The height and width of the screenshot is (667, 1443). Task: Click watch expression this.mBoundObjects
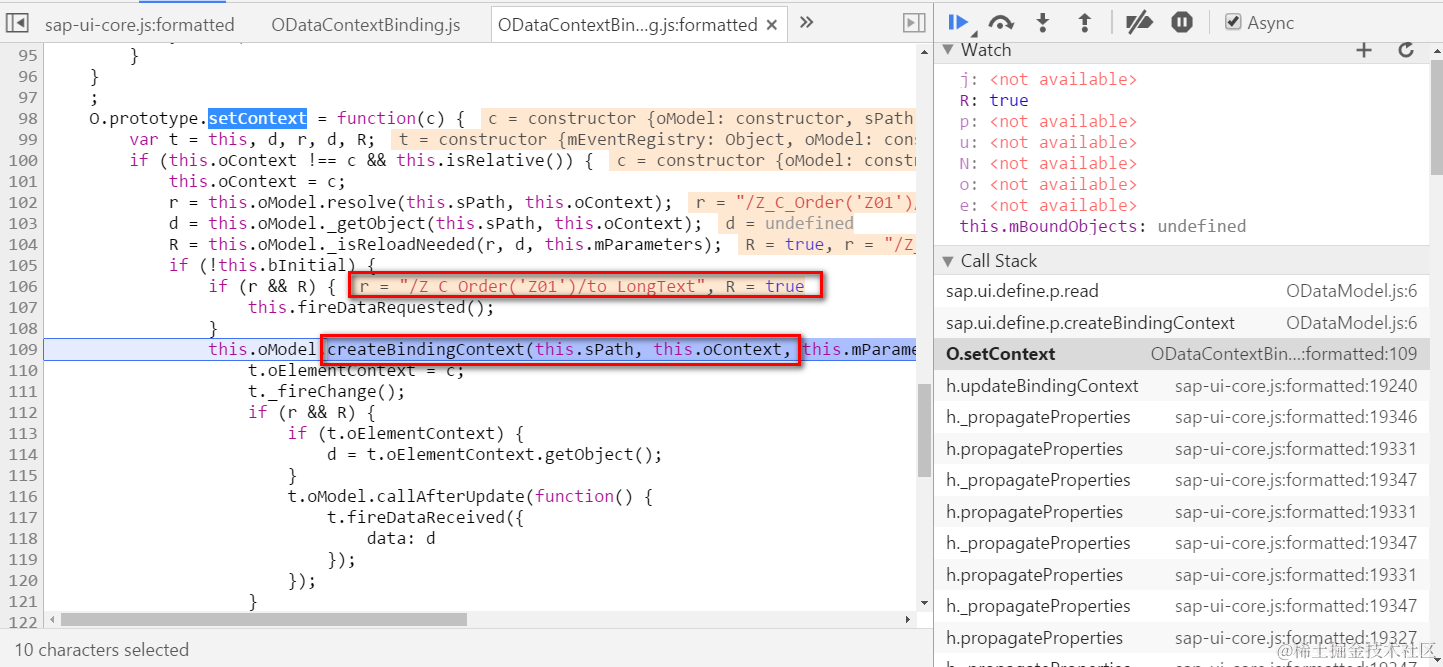[x=1103, y=226]
